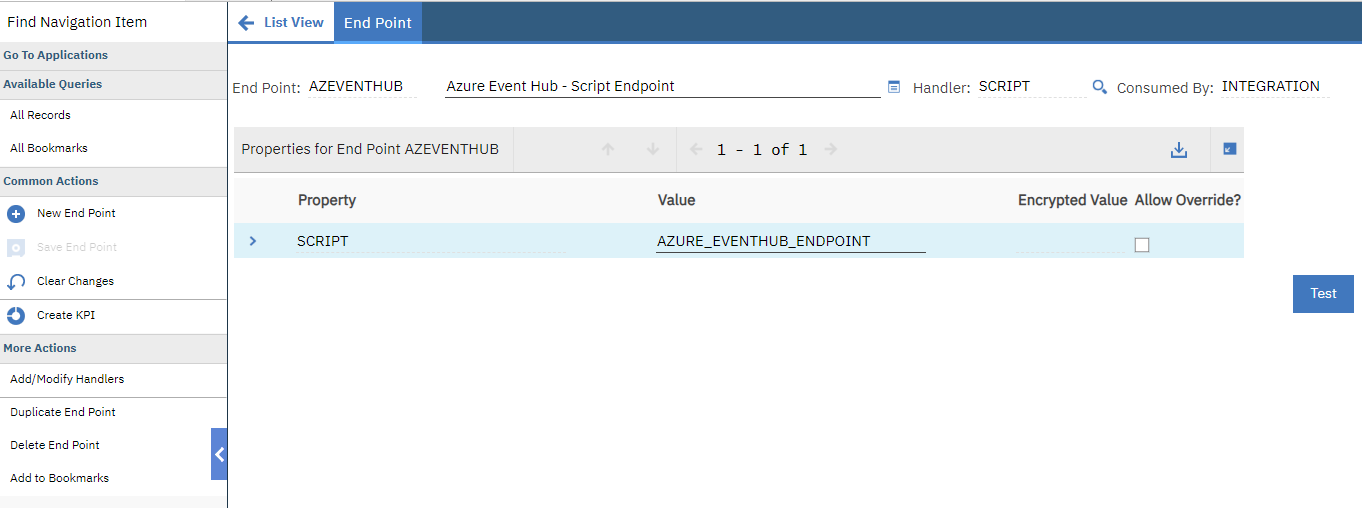Screen dimensions: 1362x508
Task: Click the Clear Changes undo icon
Action: click(x=16, y=282)
